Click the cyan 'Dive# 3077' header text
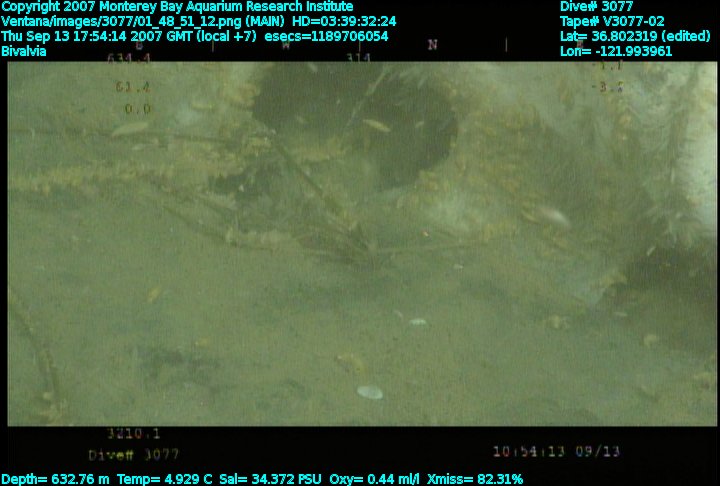Image resolution: width=720 pixels, height=486 pixels. coord(596,6)
